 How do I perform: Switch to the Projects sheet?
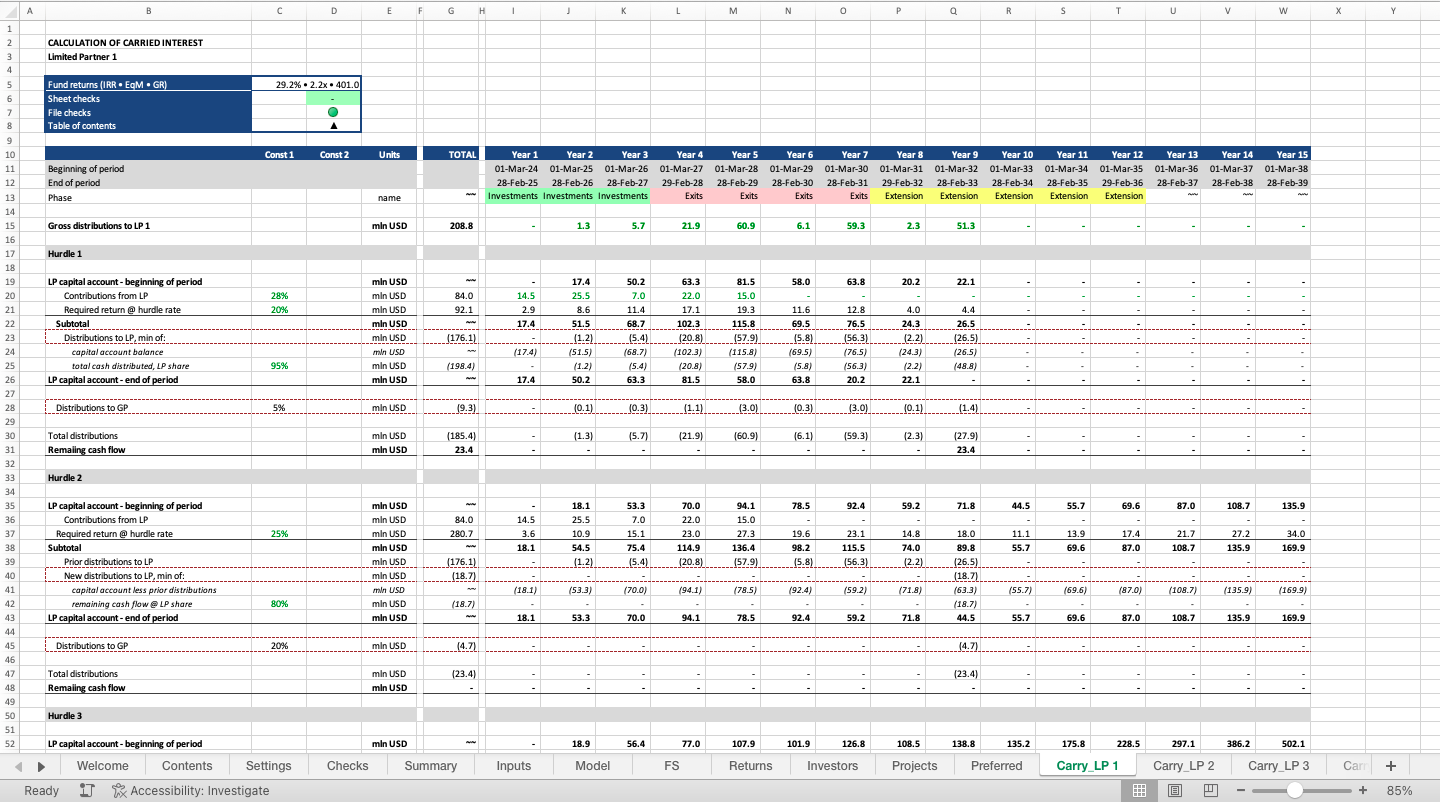coord(915,766)
